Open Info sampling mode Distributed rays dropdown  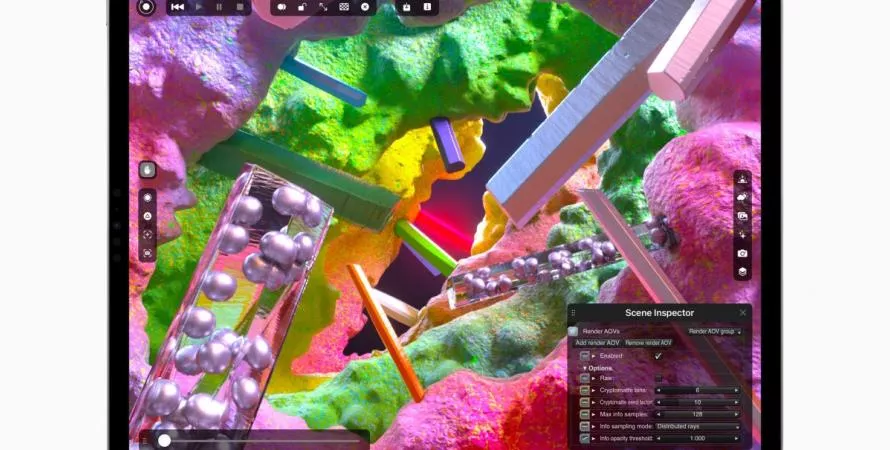[698, 426]
